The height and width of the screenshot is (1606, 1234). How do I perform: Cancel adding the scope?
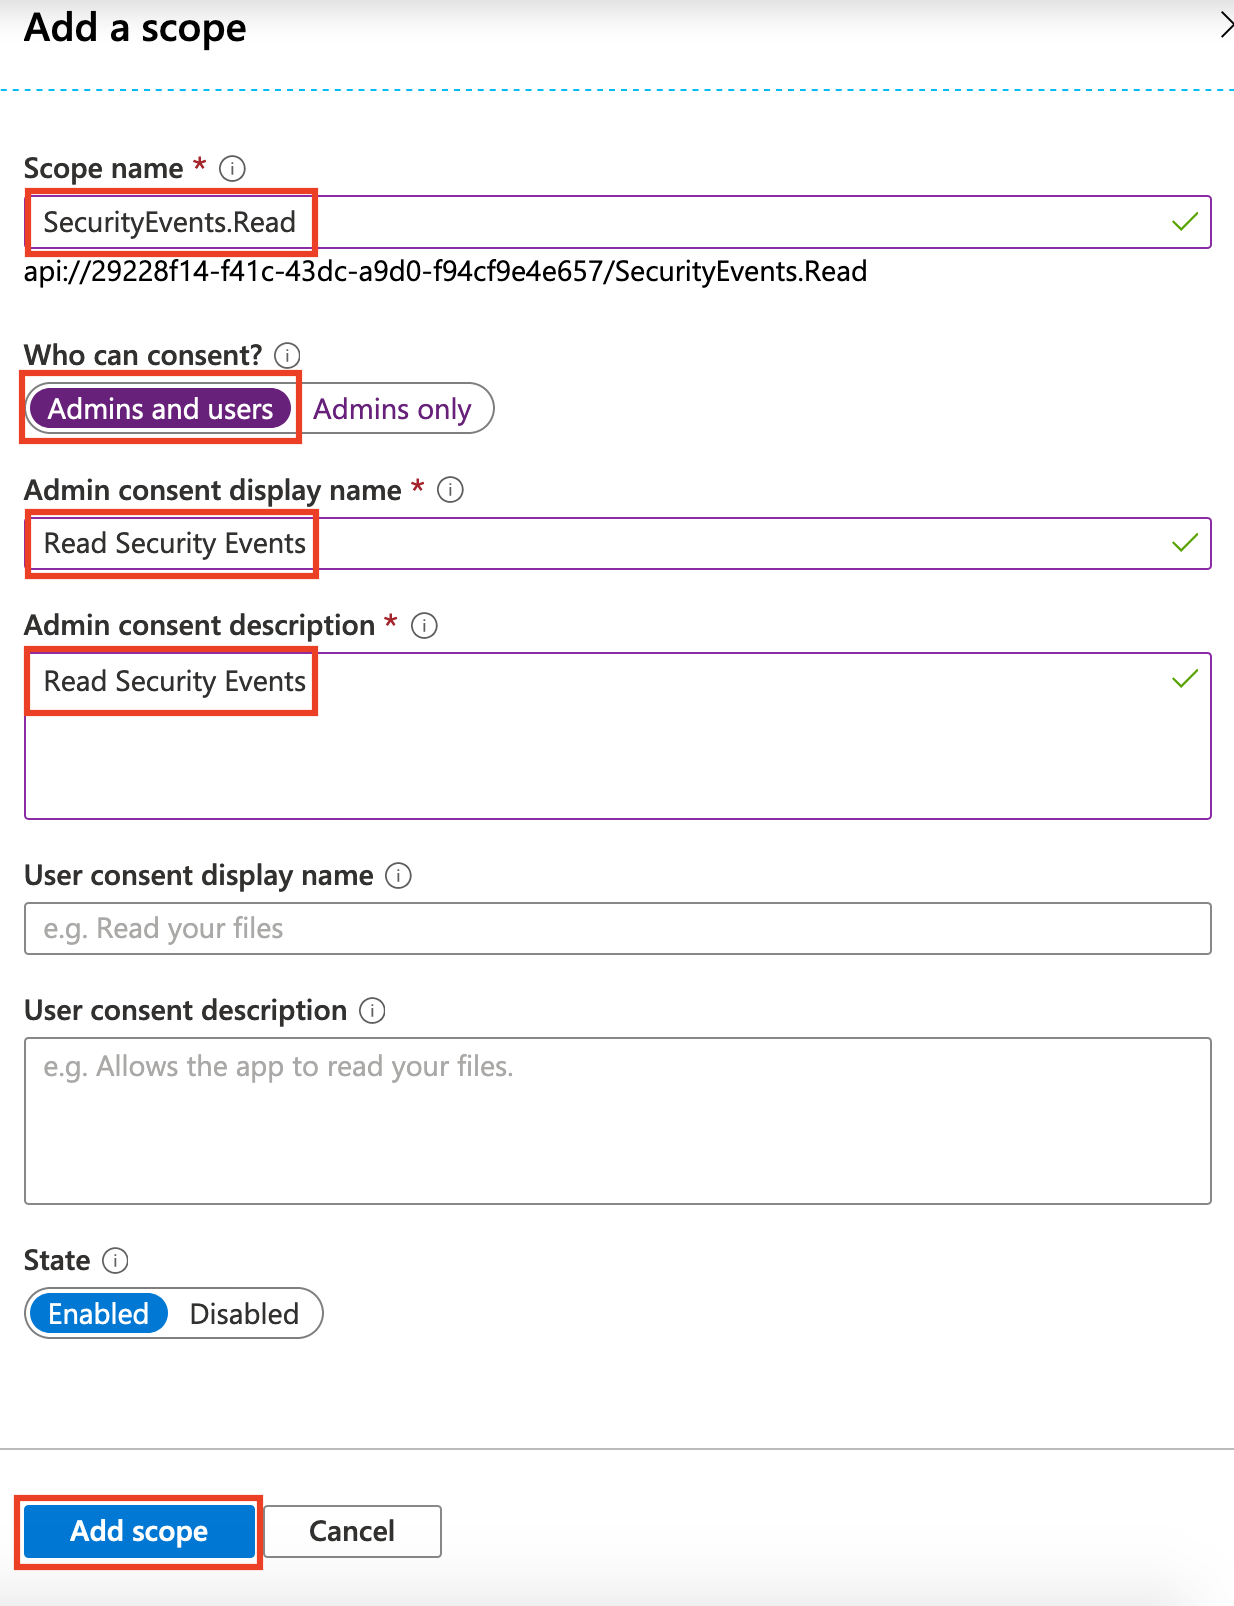[351, 1531]
